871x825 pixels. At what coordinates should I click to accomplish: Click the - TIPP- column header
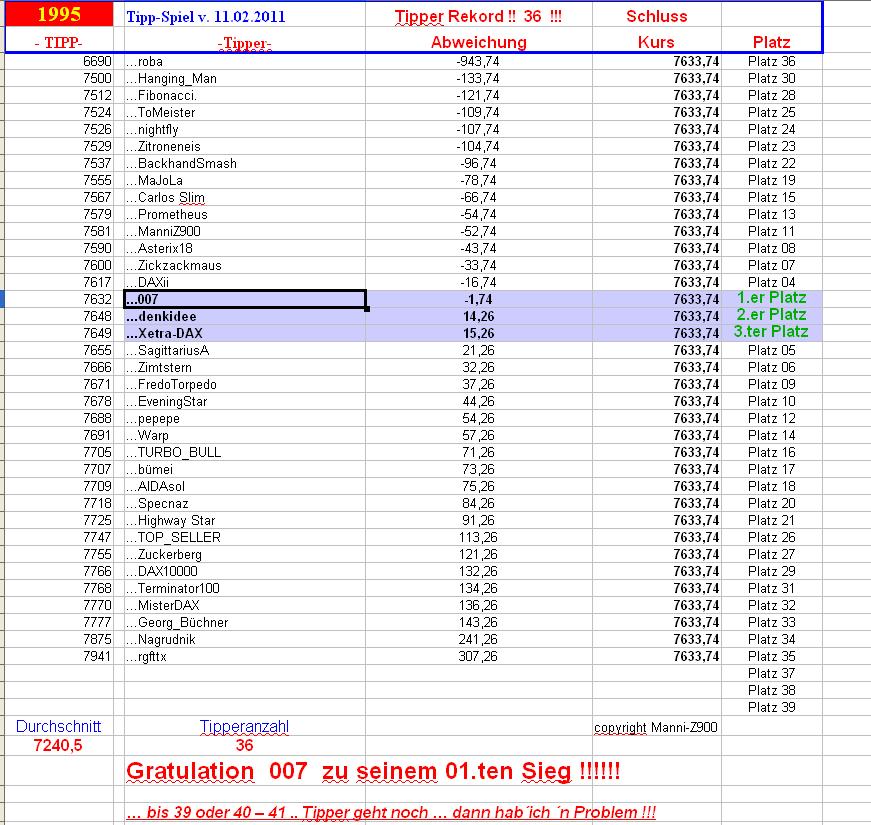59,43
